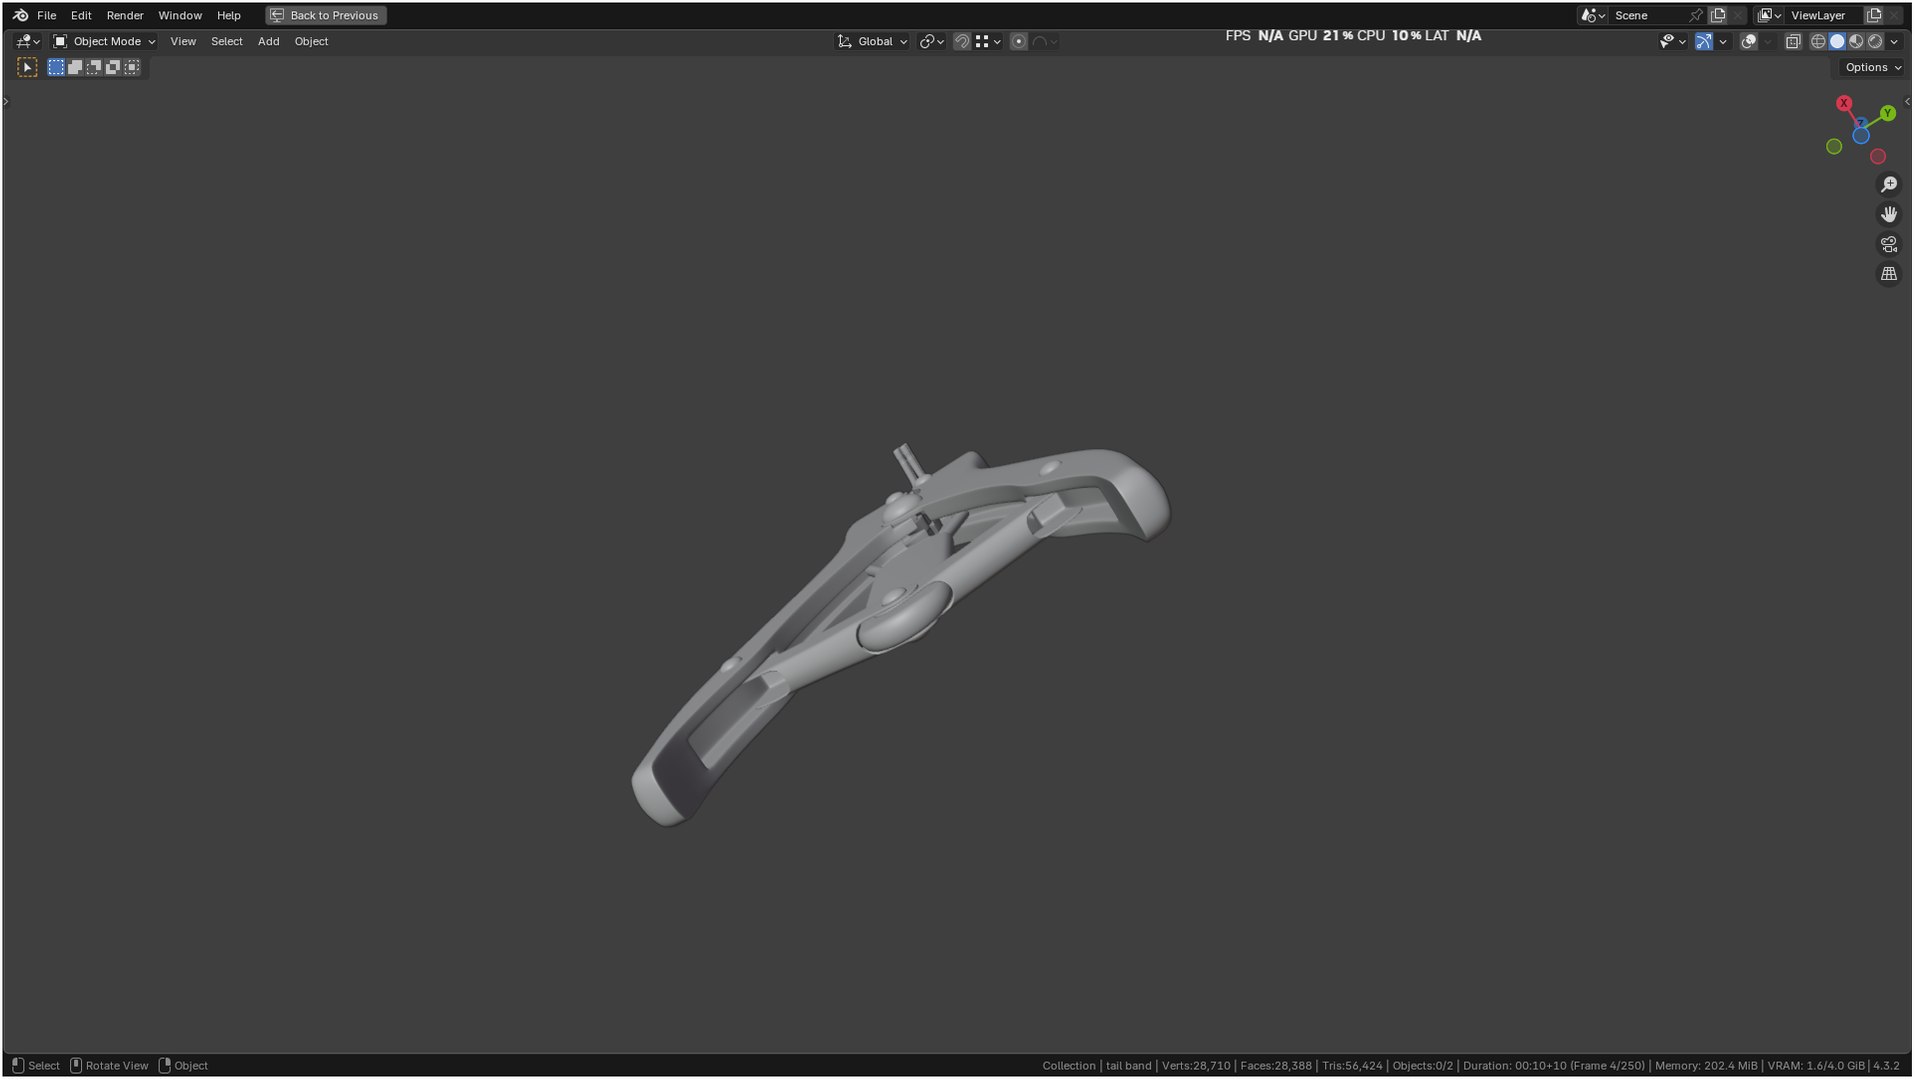The height and width of the screenshot is (1080, 1915).
Task: Expand the left toolbar arrow
Action: pos(6,101)
